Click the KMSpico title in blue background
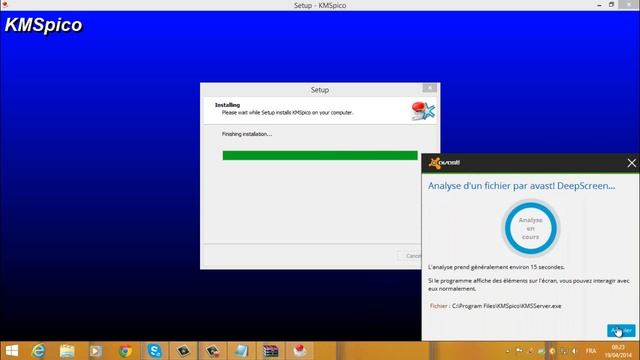The image size is (640, 360). 44,25
